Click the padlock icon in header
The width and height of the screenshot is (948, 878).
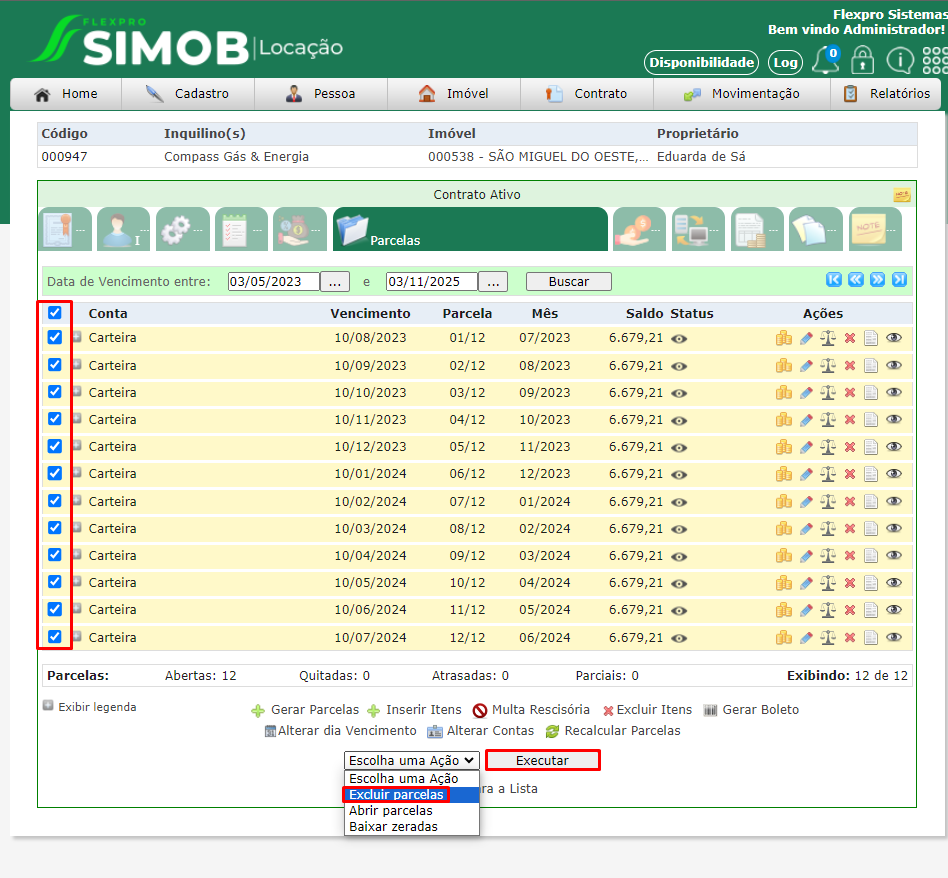[863, 60]
